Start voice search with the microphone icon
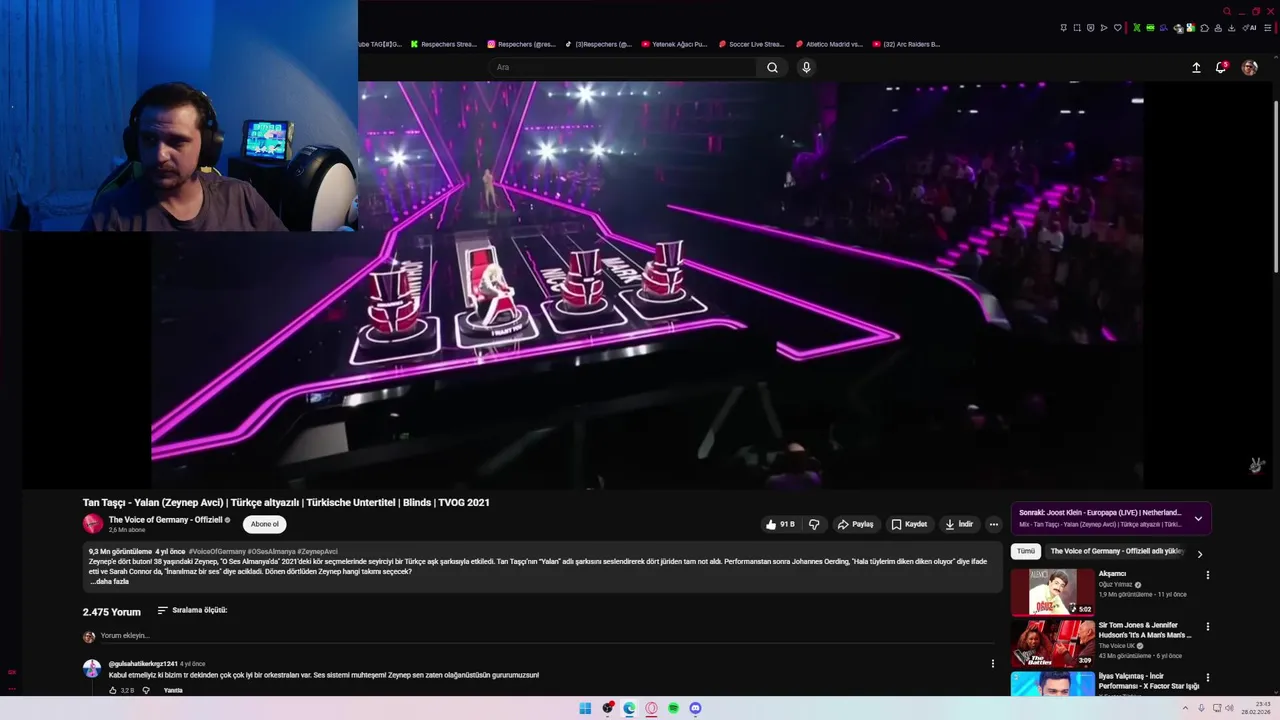 [806, 67]
